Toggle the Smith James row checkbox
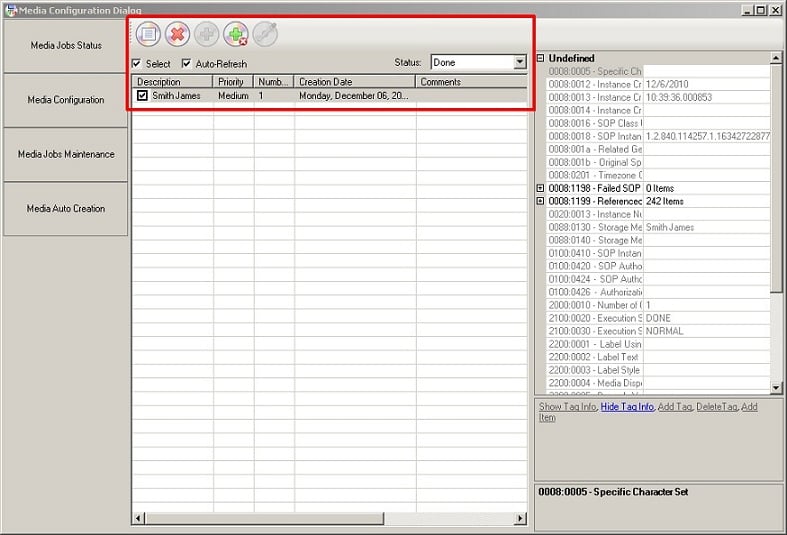787x535 pixels. point(142,96)
